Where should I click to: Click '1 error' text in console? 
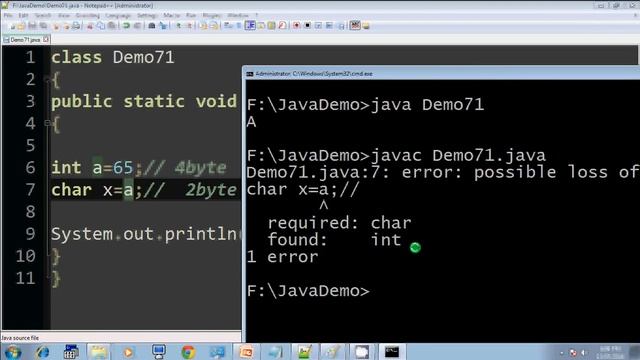pos(282,257)
